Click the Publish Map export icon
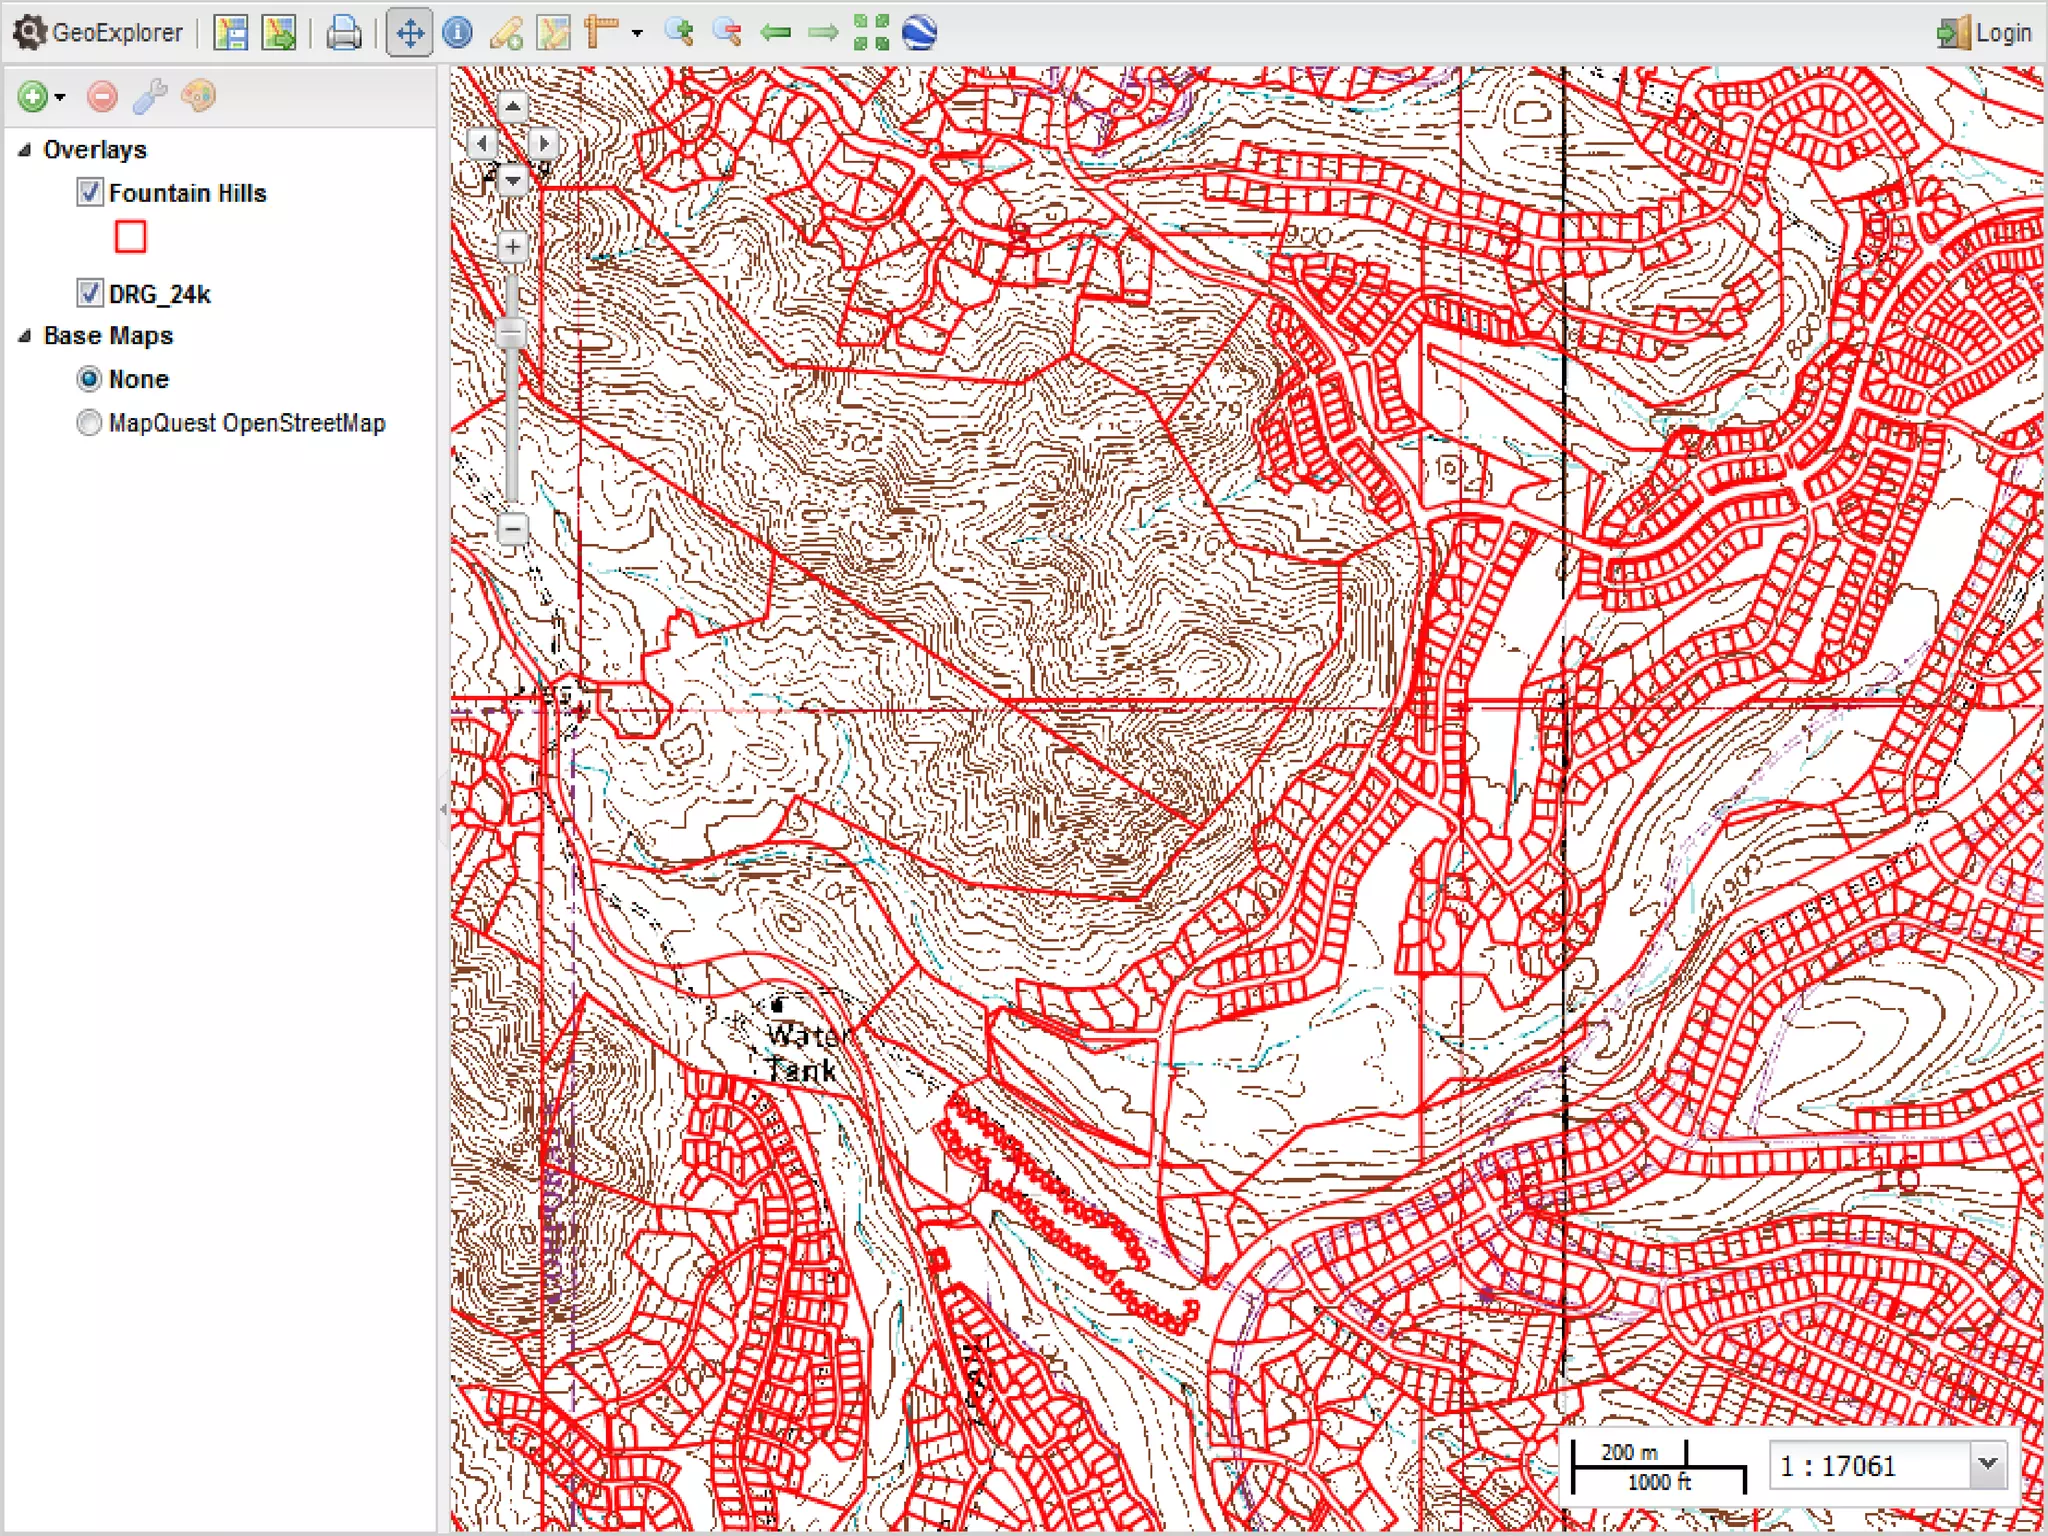Viewport: 2048px width, 1536px height. 279,32
